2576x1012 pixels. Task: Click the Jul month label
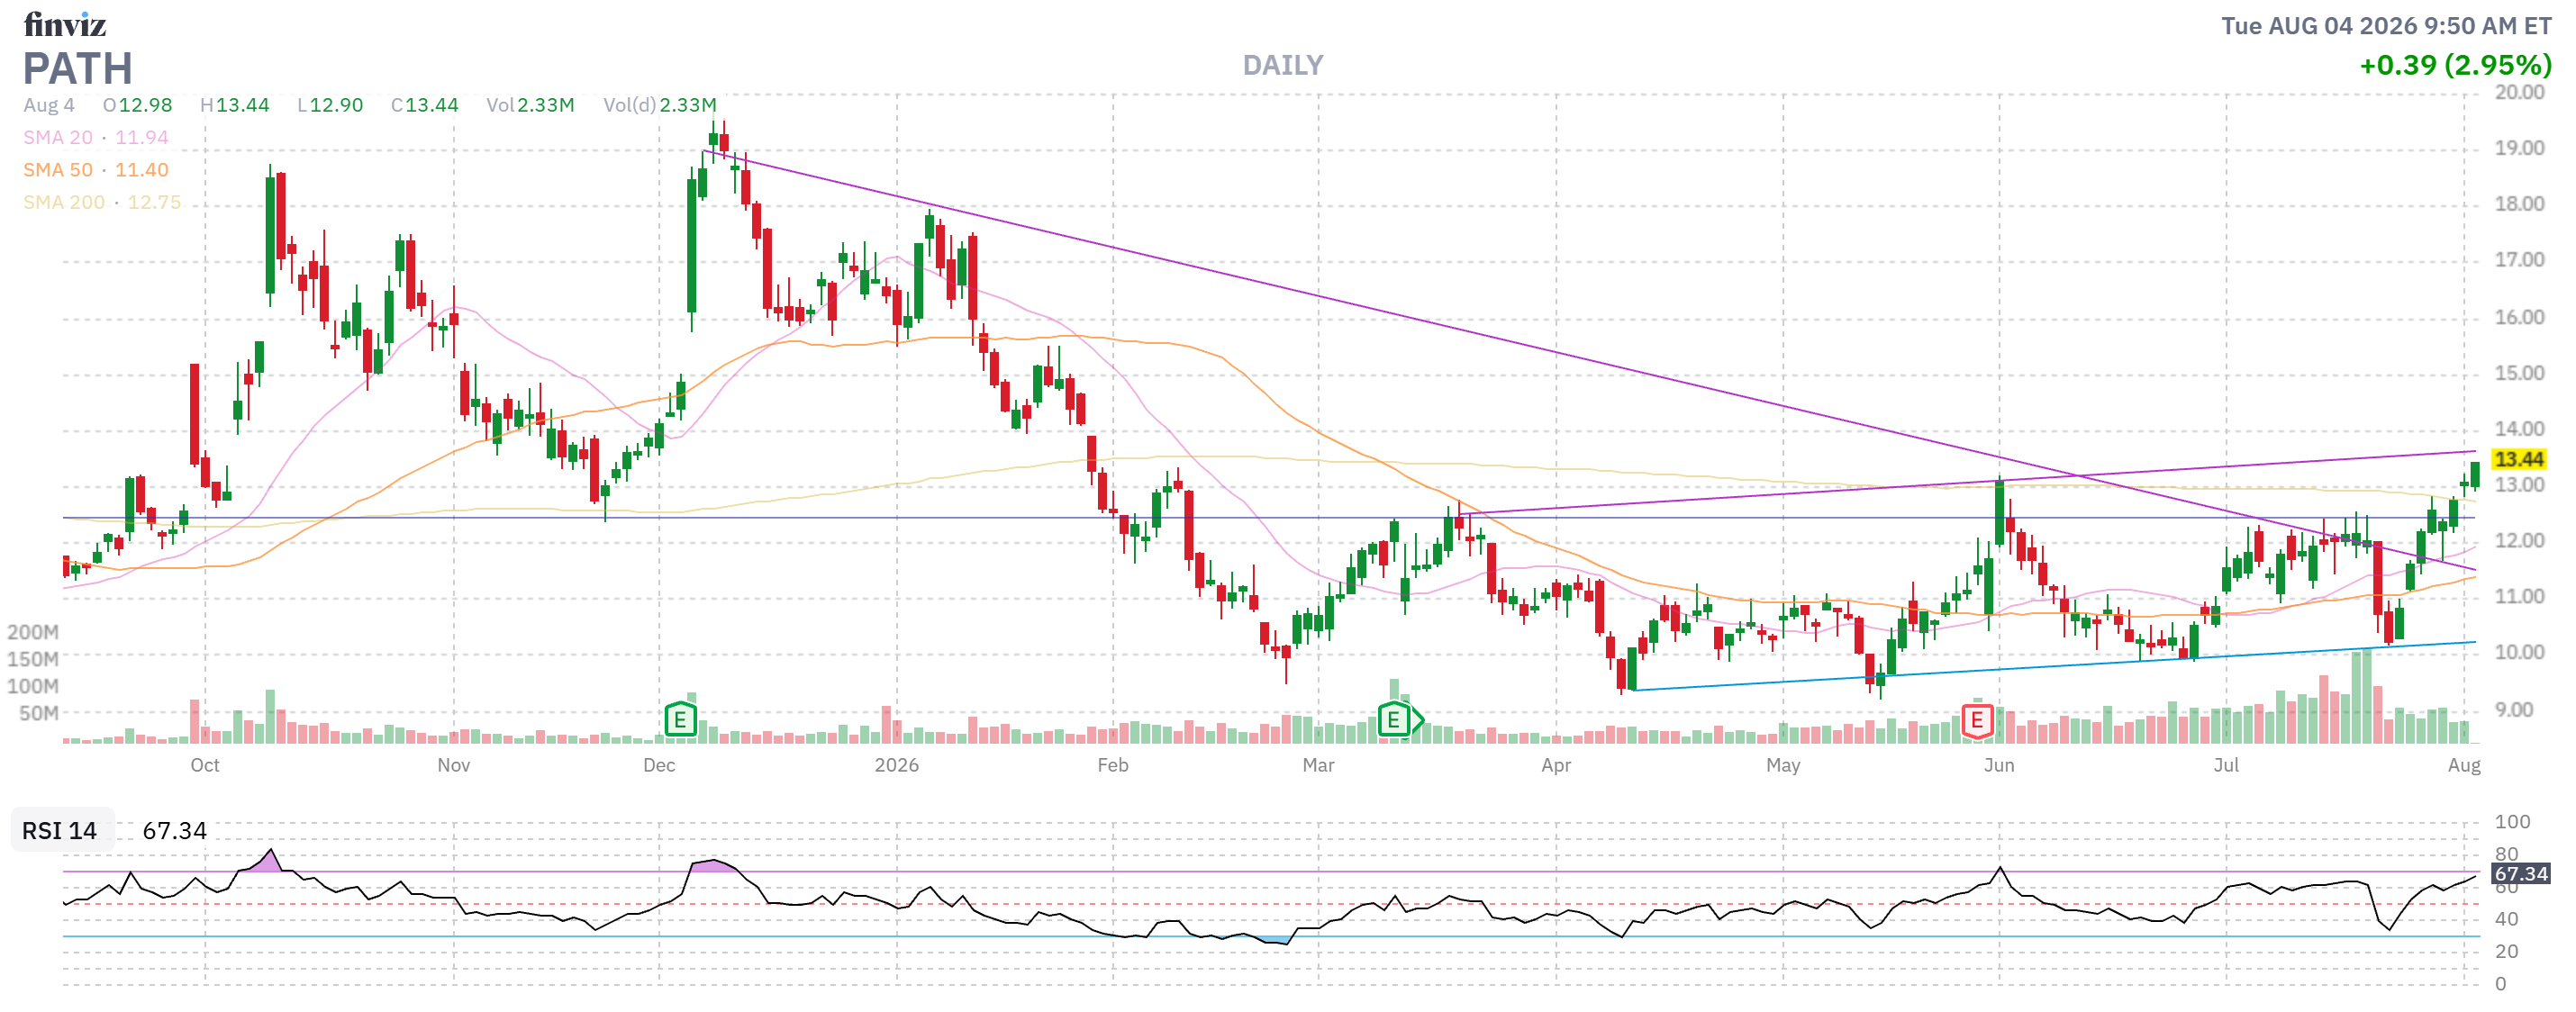point(2226,765)
